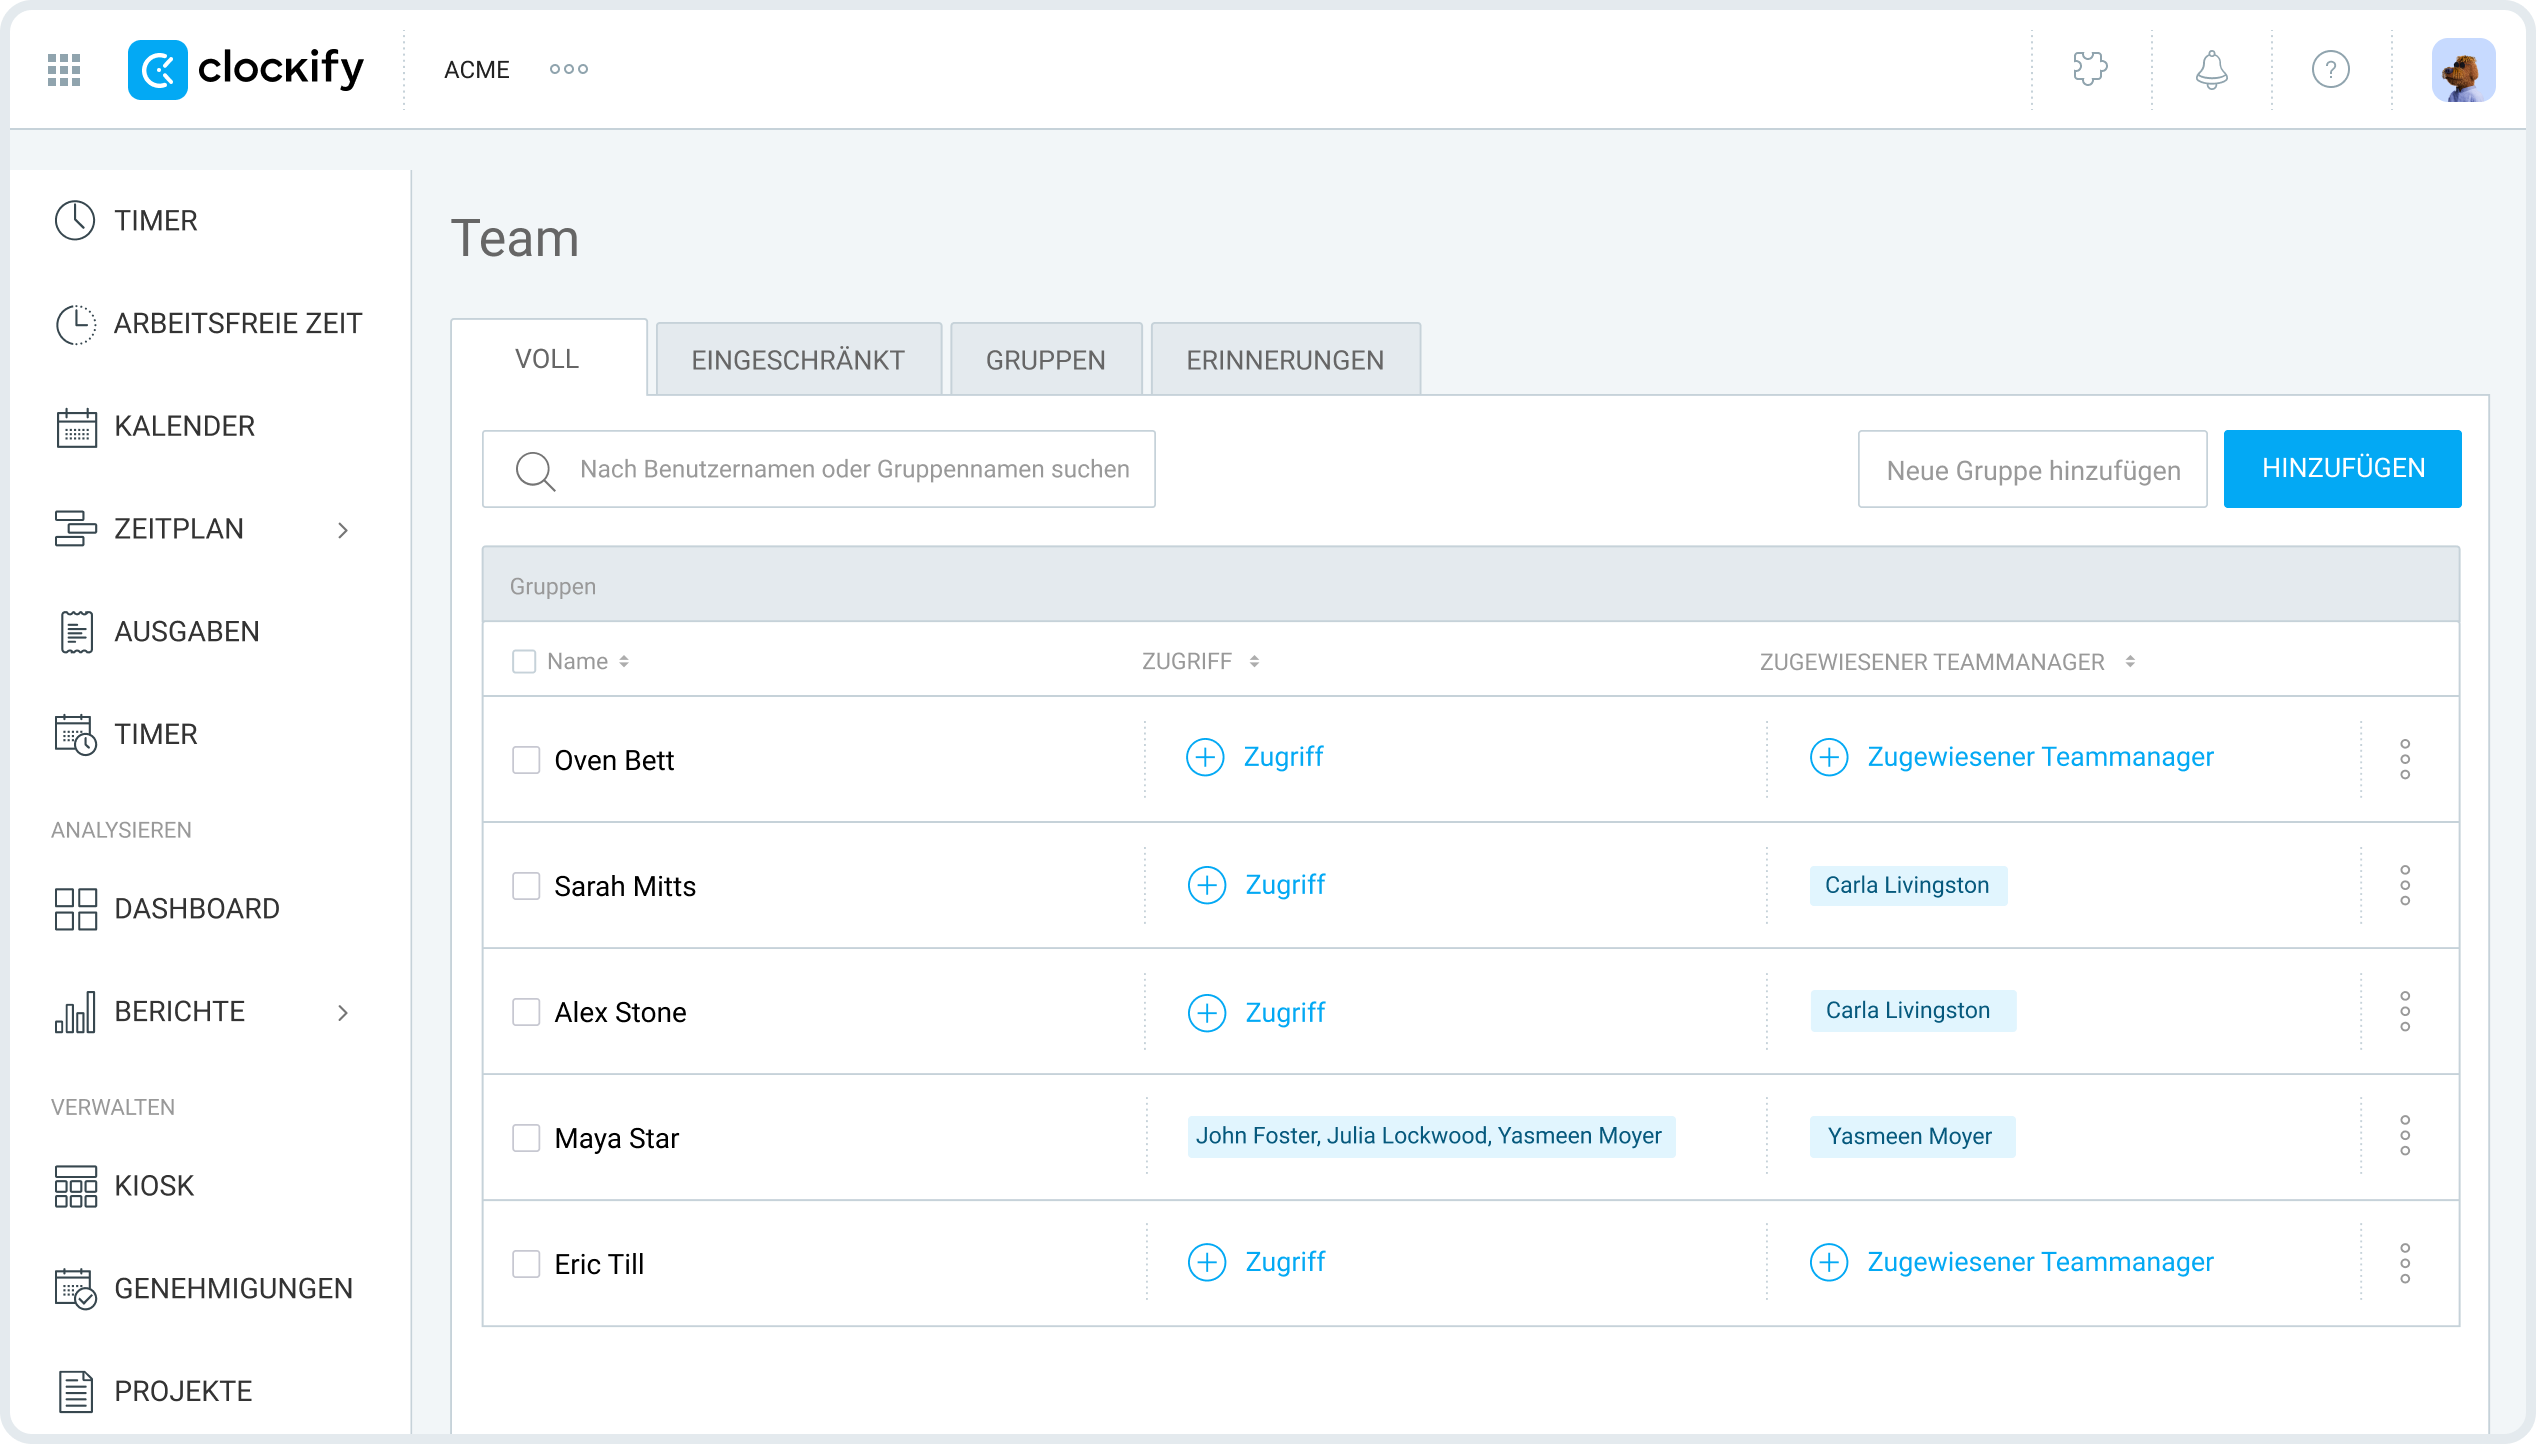Click plus icon for Eric Till Teammanager

point(1828,1262)
